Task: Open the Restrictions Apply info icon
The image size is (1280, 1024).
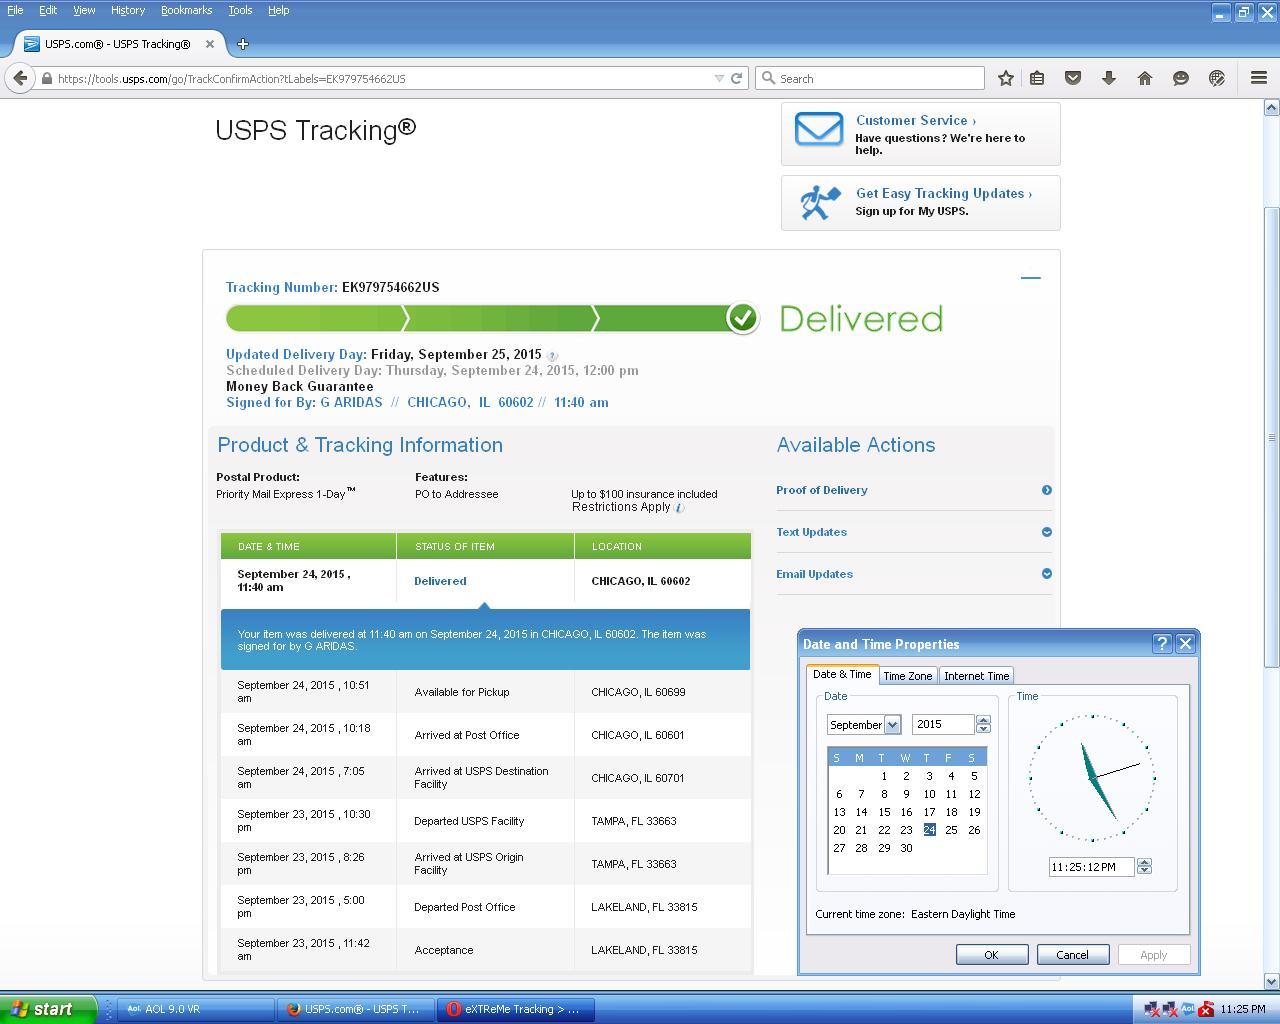Action: 679,508
